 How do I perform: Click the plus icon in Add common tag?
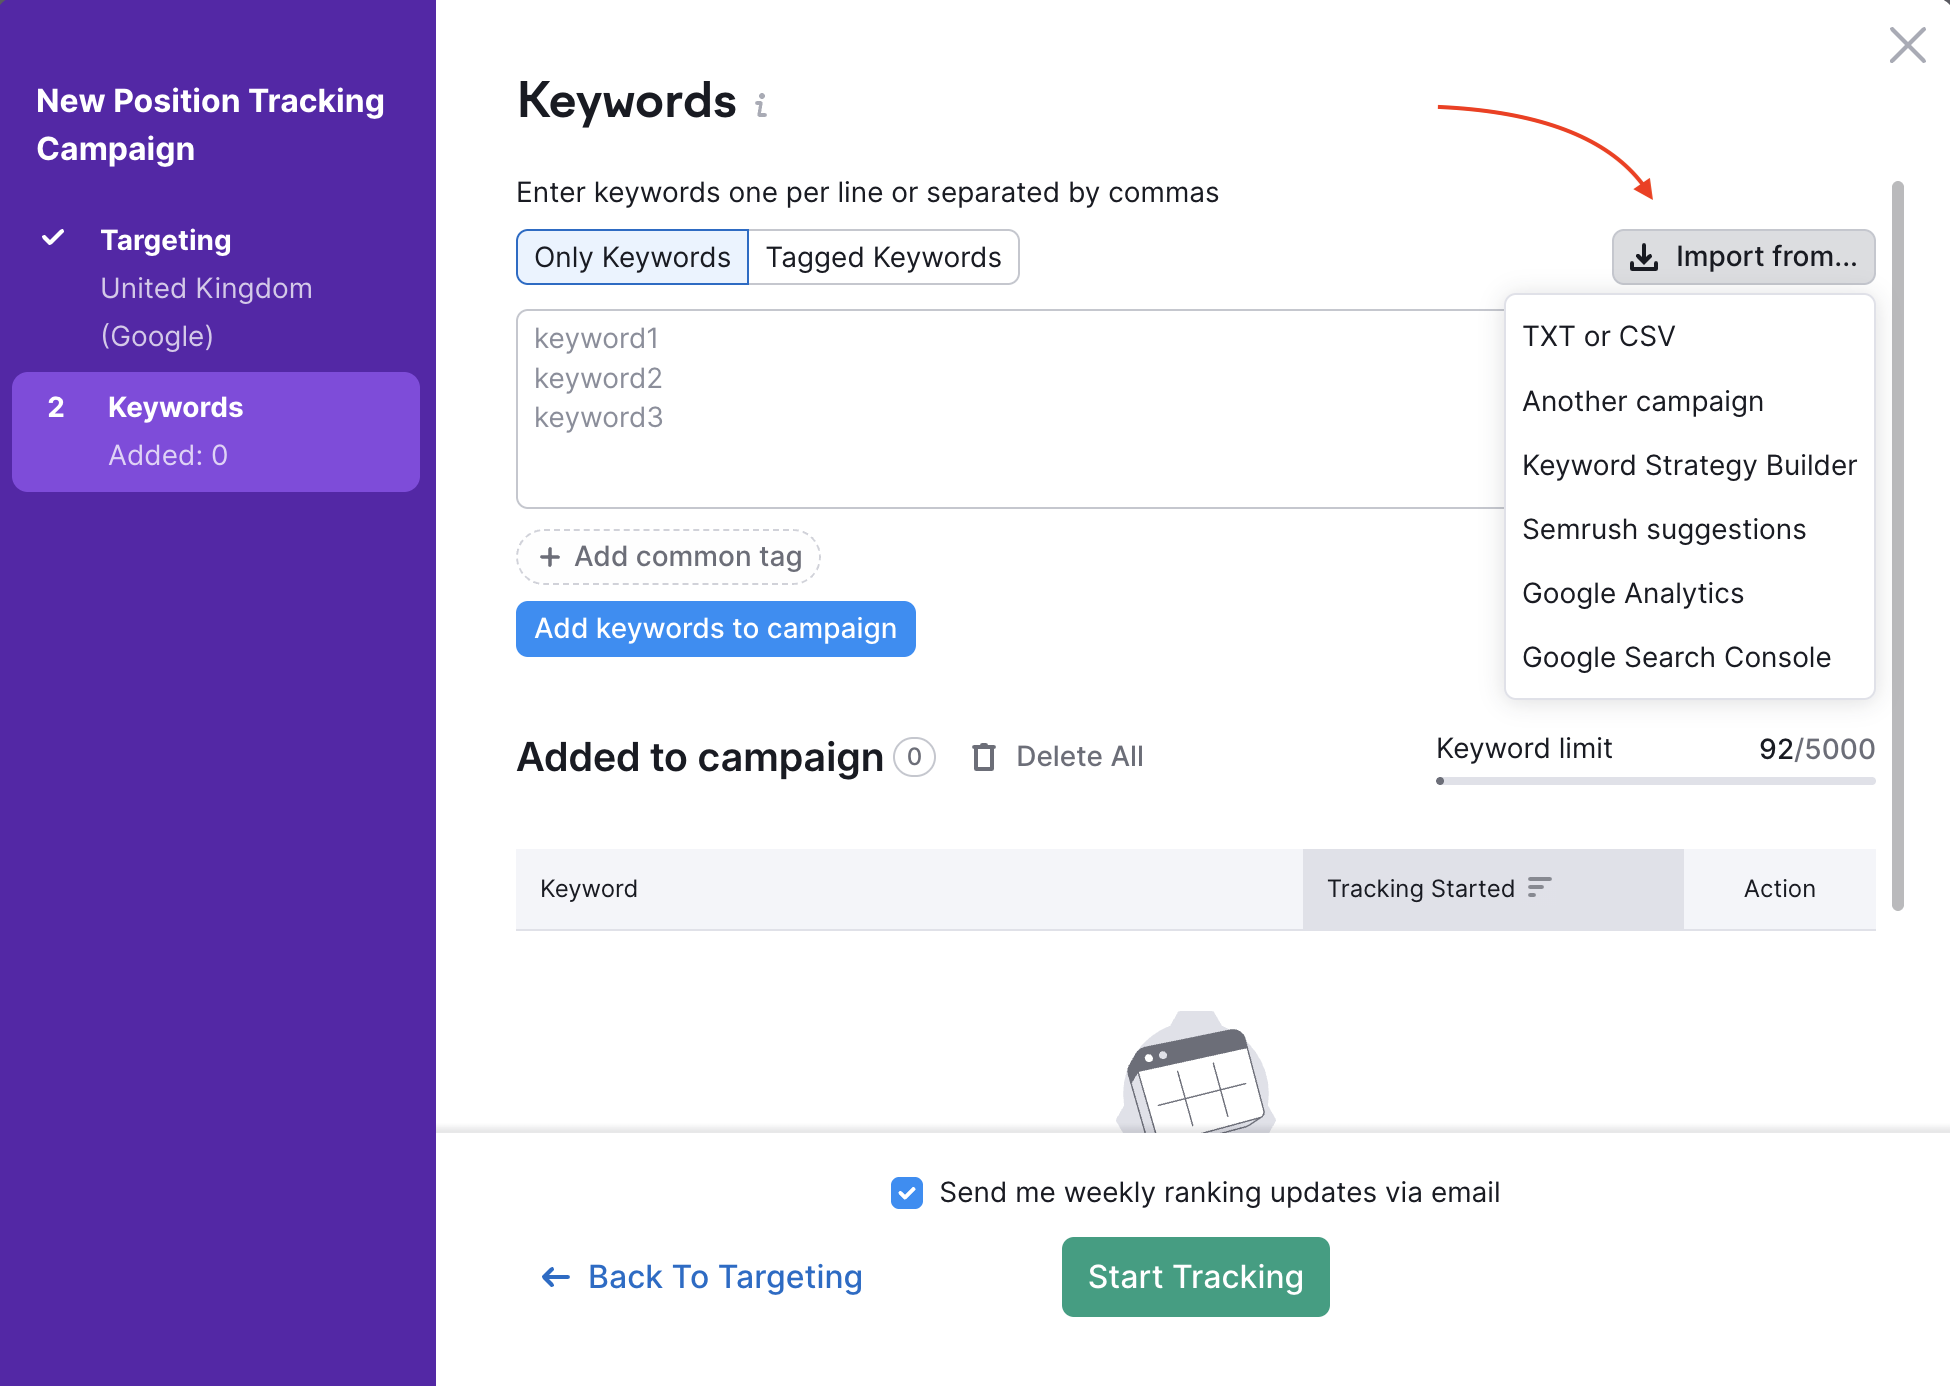(x=549, y=557)
